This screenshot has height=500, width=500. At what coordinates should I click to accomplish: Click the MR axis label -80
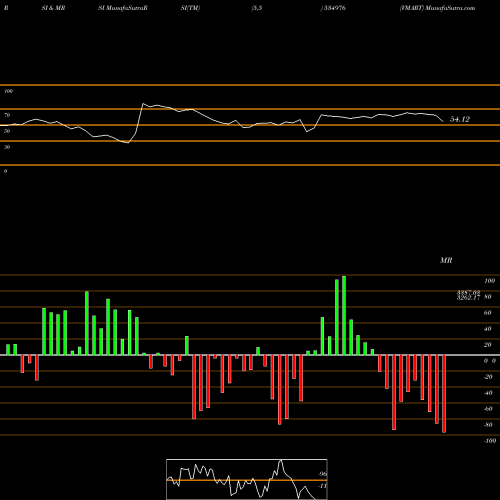point(488,425)
